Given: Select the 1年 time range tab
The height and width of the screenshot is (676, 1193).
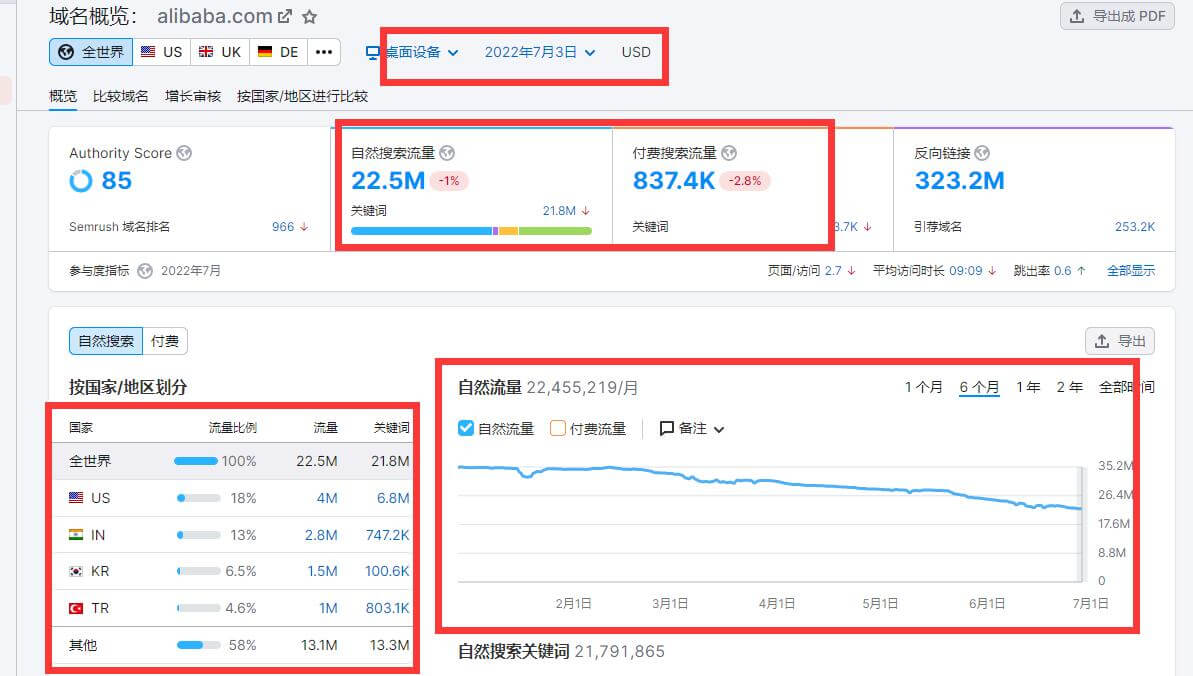Looking at the screenshot, I should pyautogui.click(x=1028, y=387).
